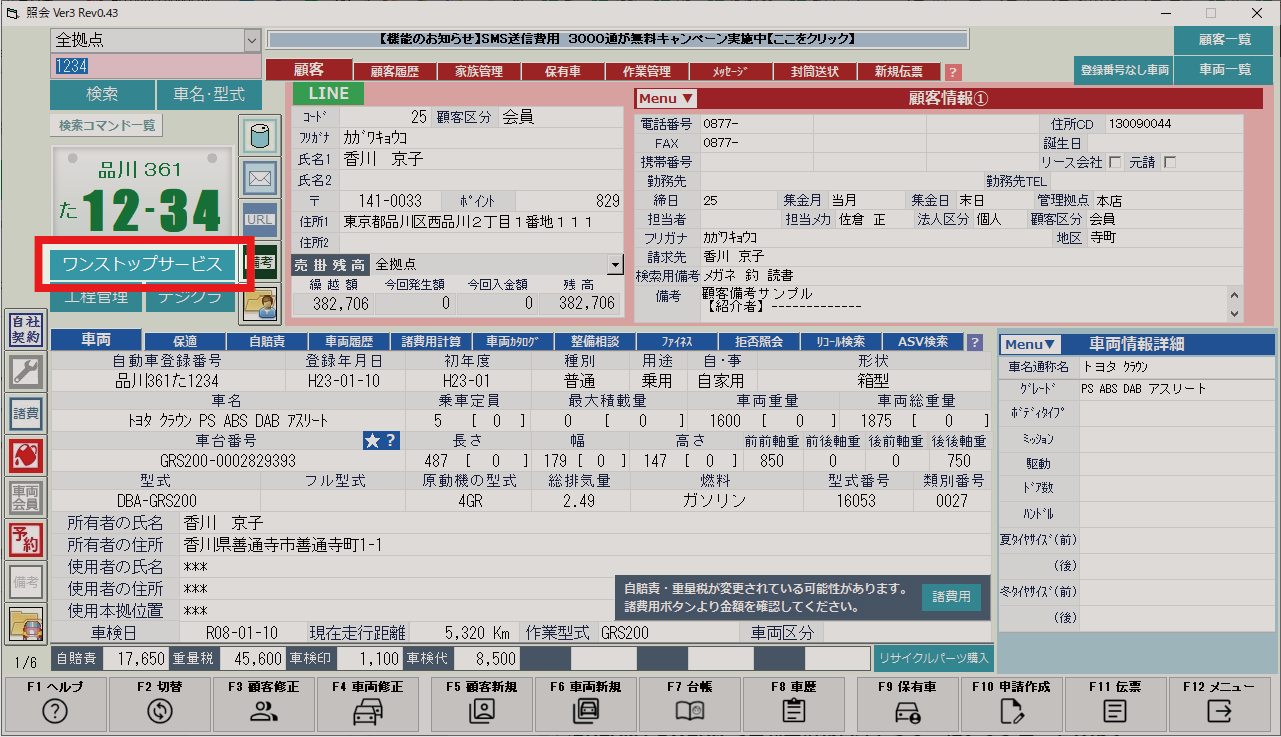Select the 封筒送状 tab
This screenshot has width=1281, height=737.
814,72
